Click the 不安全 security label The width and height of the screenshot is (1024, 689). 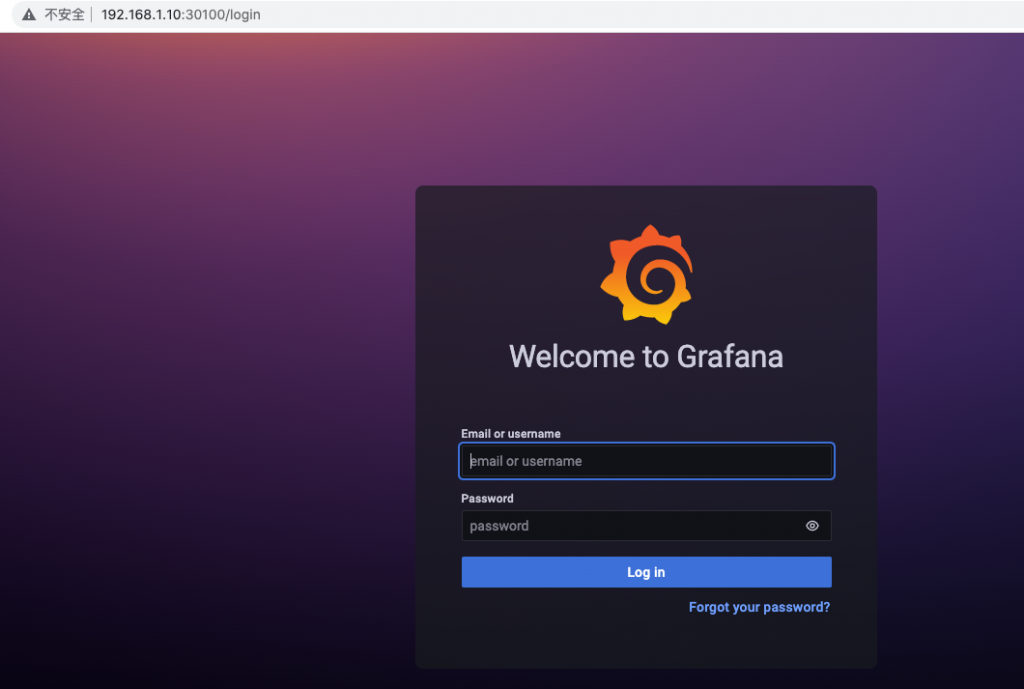click(x=65, y=14)
